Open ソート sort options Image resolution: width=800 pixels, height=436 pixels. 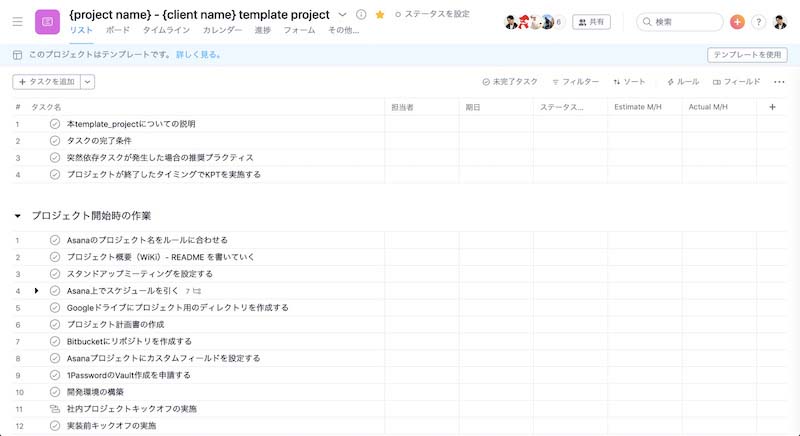(x=629, y=82)
